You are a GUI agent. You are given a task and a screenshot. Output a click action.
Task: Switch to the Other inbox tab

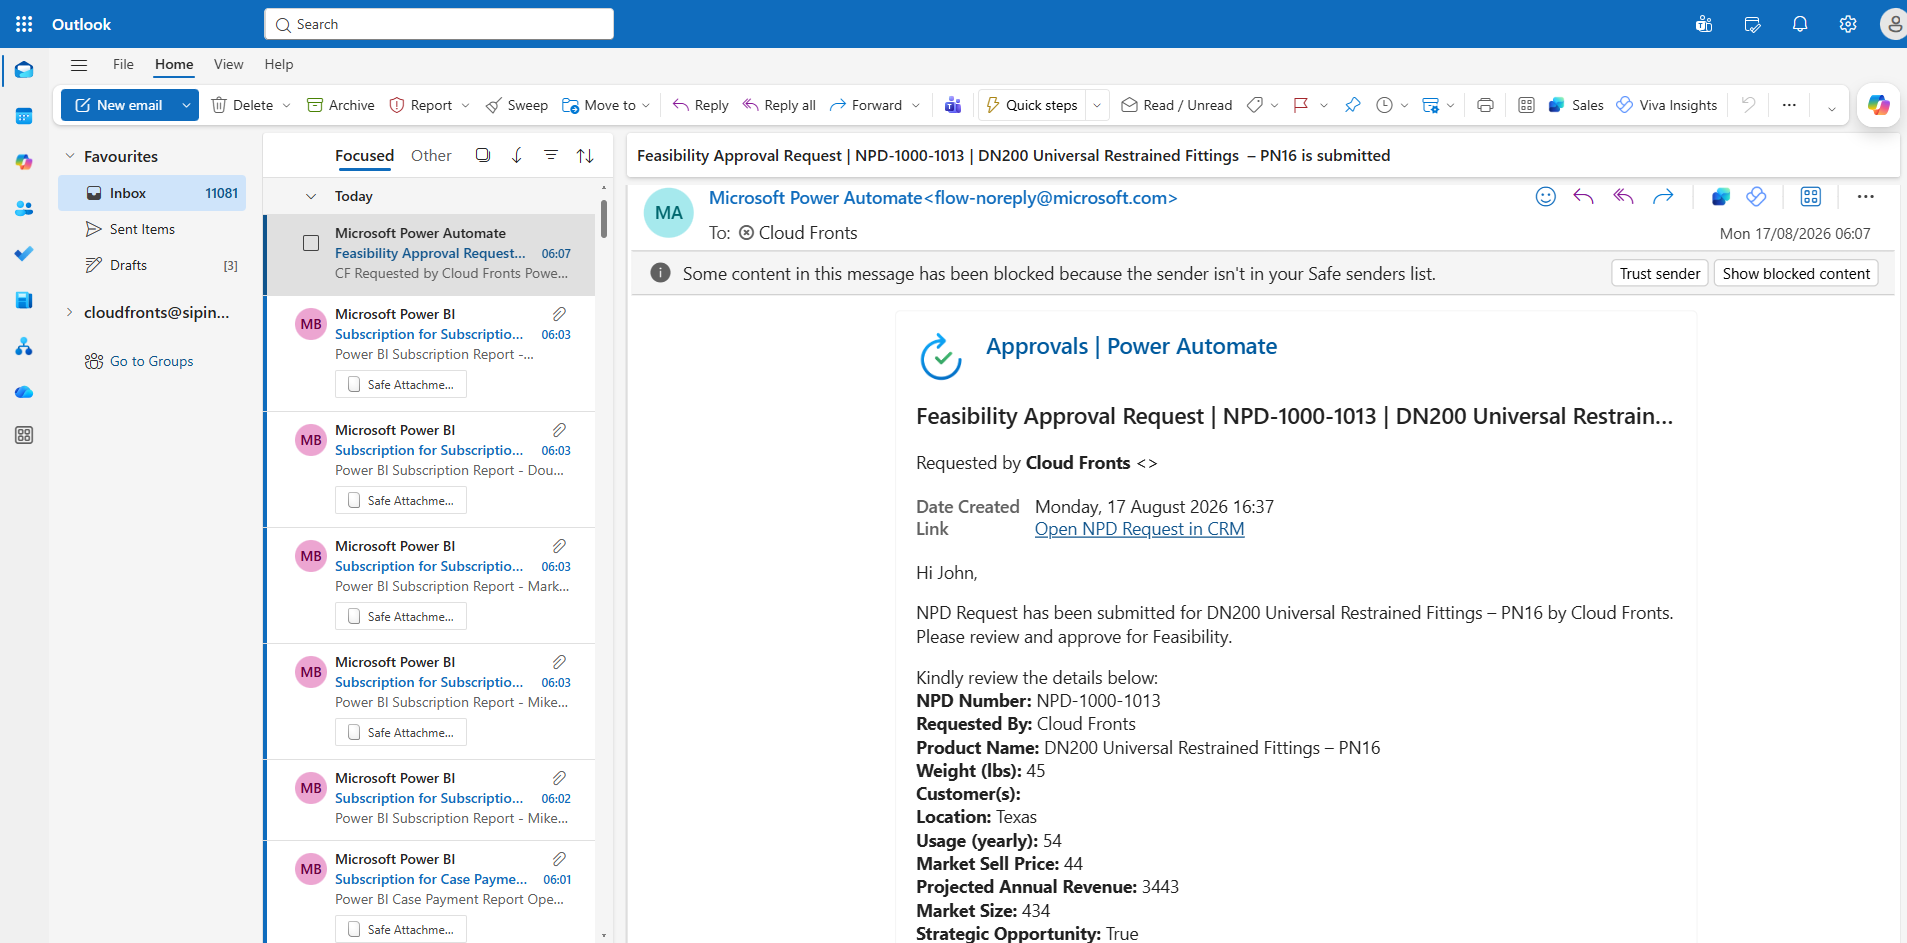pos(431,156)
